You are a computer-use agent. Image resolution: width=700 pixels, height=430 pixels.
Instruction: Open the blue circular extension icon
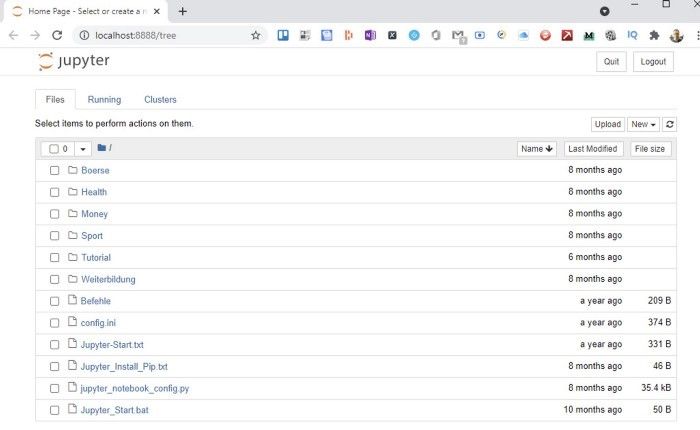414,35
